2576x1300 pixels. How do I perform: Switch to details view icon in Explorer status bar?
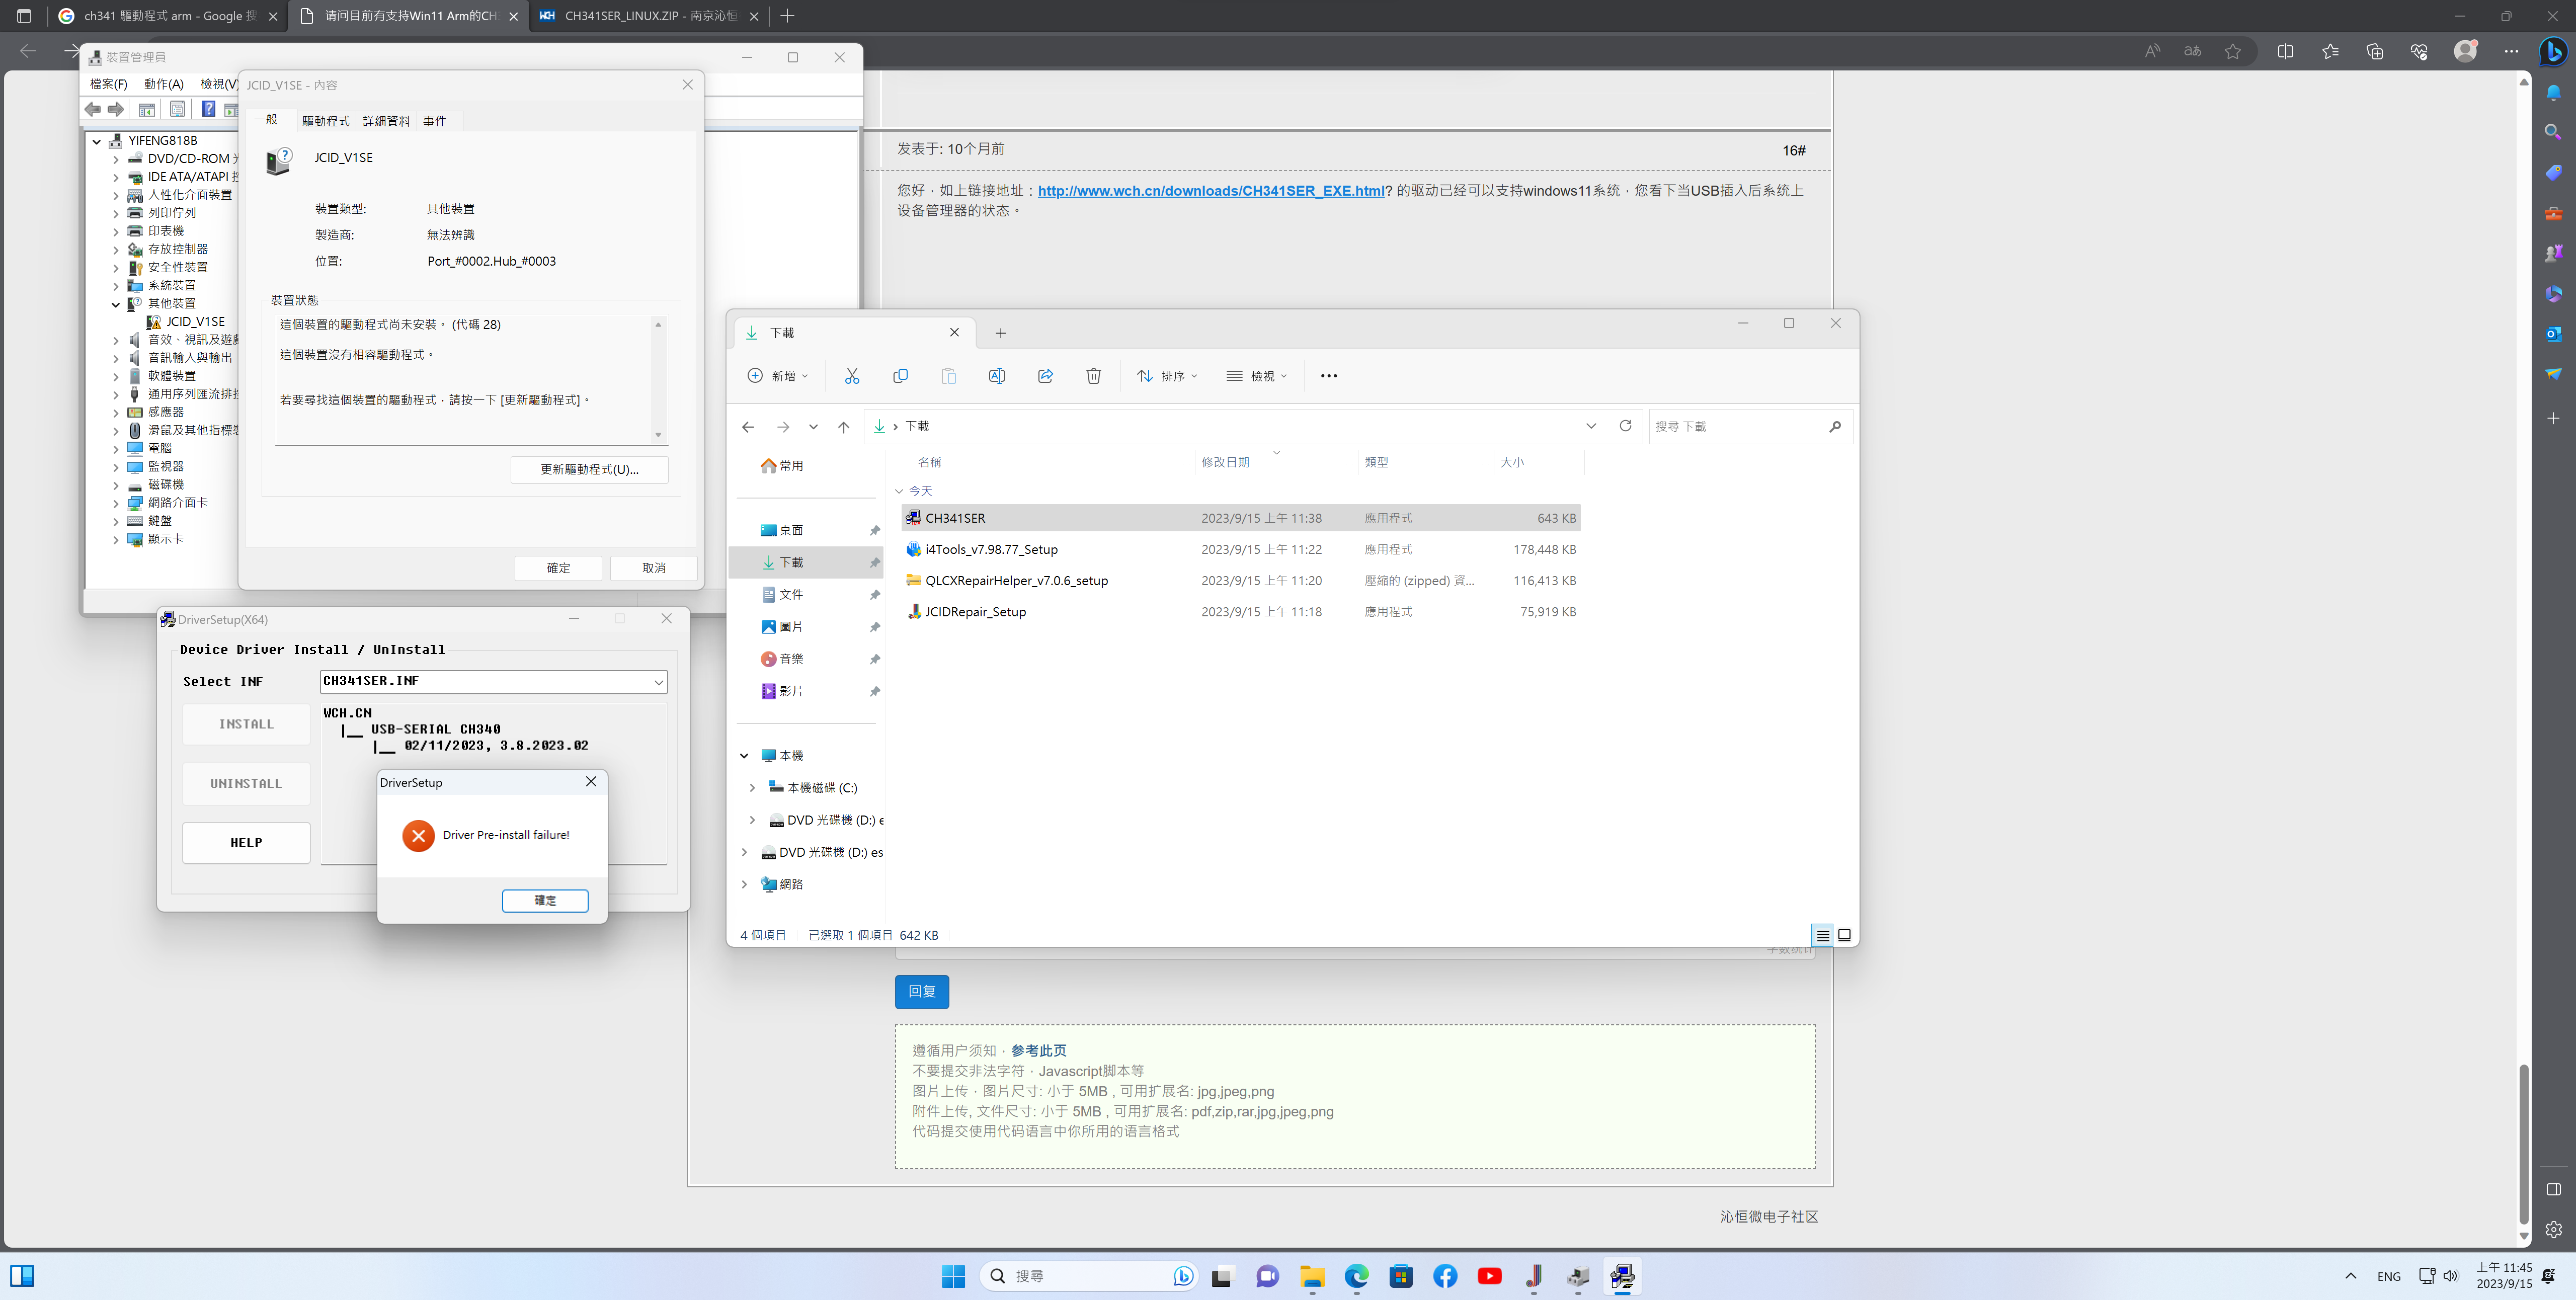pyautogui.click(x=1822, y=935)
